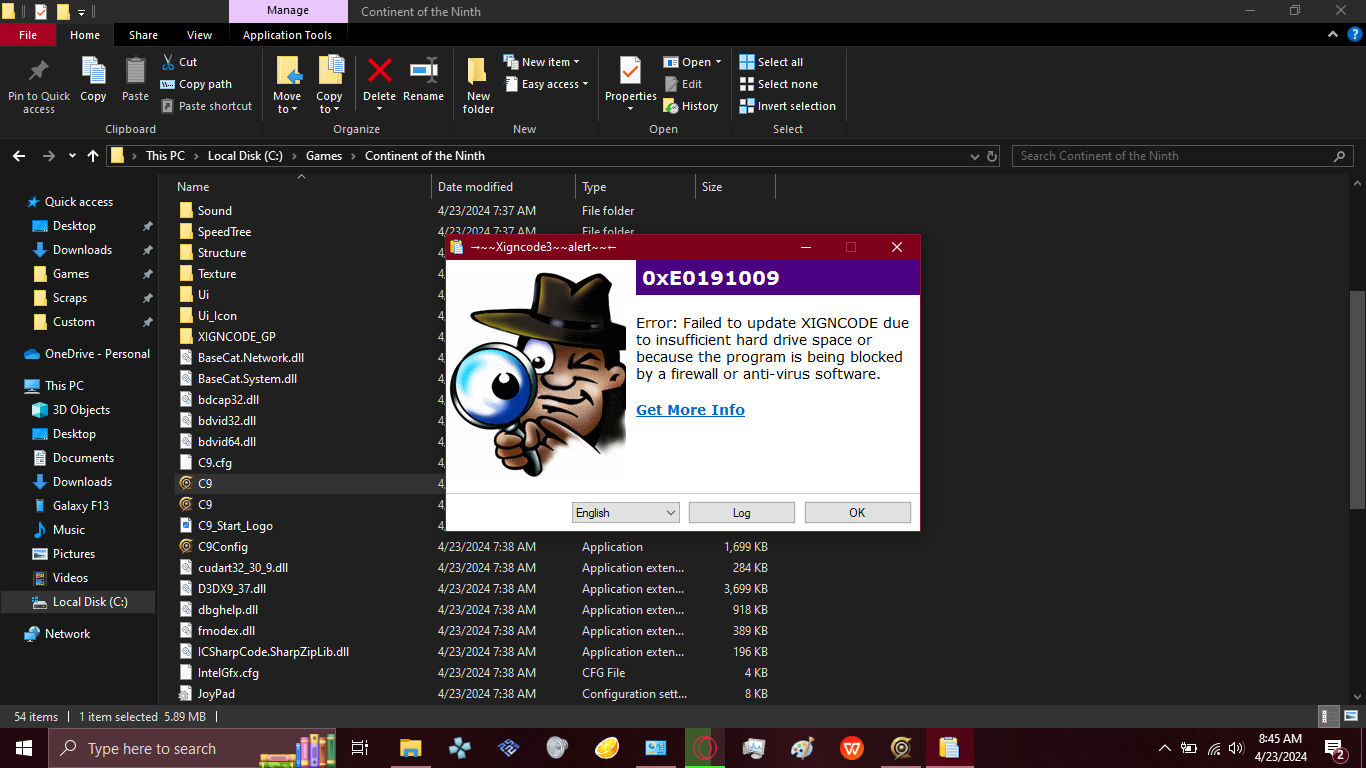Click Pin to Quick access icon

pyautogui.click(x=39, y=84)
